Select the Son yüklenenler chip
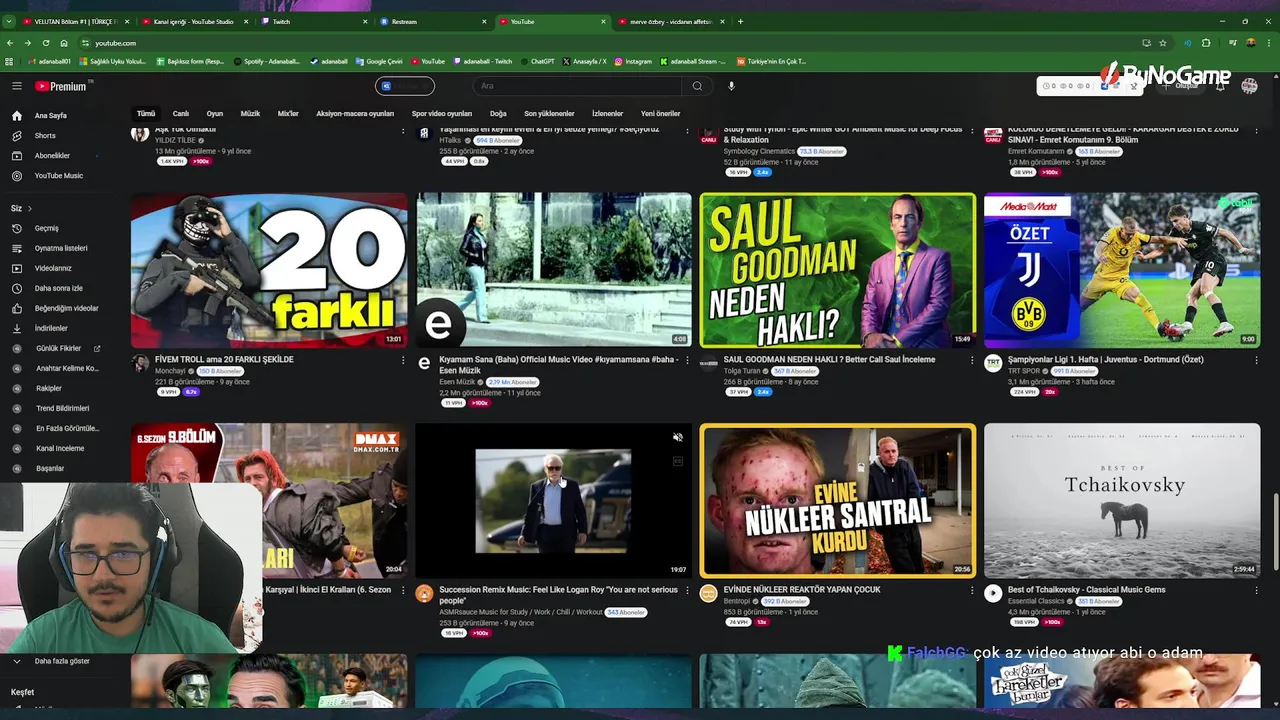The width and height of the screenshot is (1280, 720). point(549,114)
